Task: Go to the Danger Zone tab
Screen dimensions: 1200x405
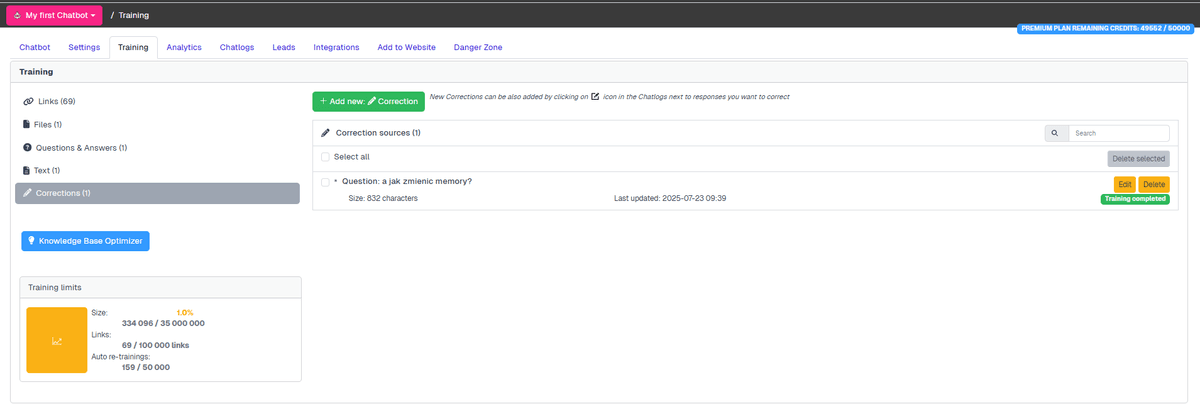Action: pos(478,47)
